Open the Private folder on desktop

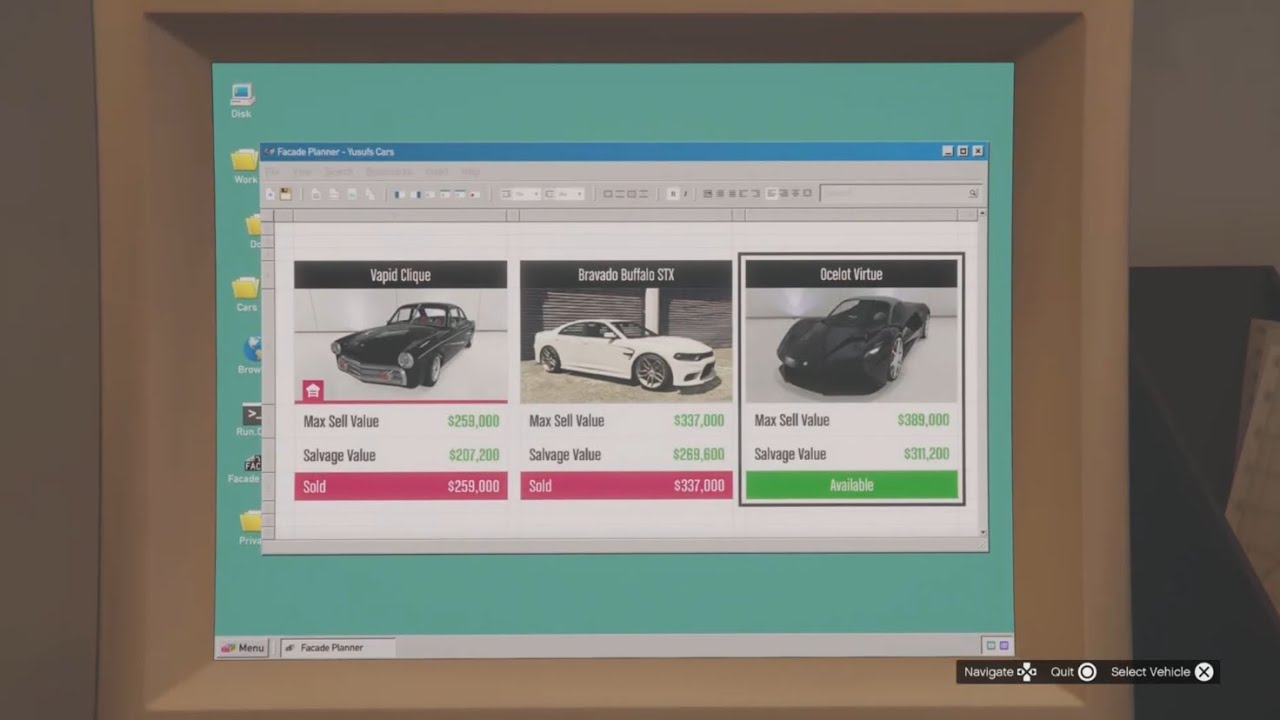250,527
